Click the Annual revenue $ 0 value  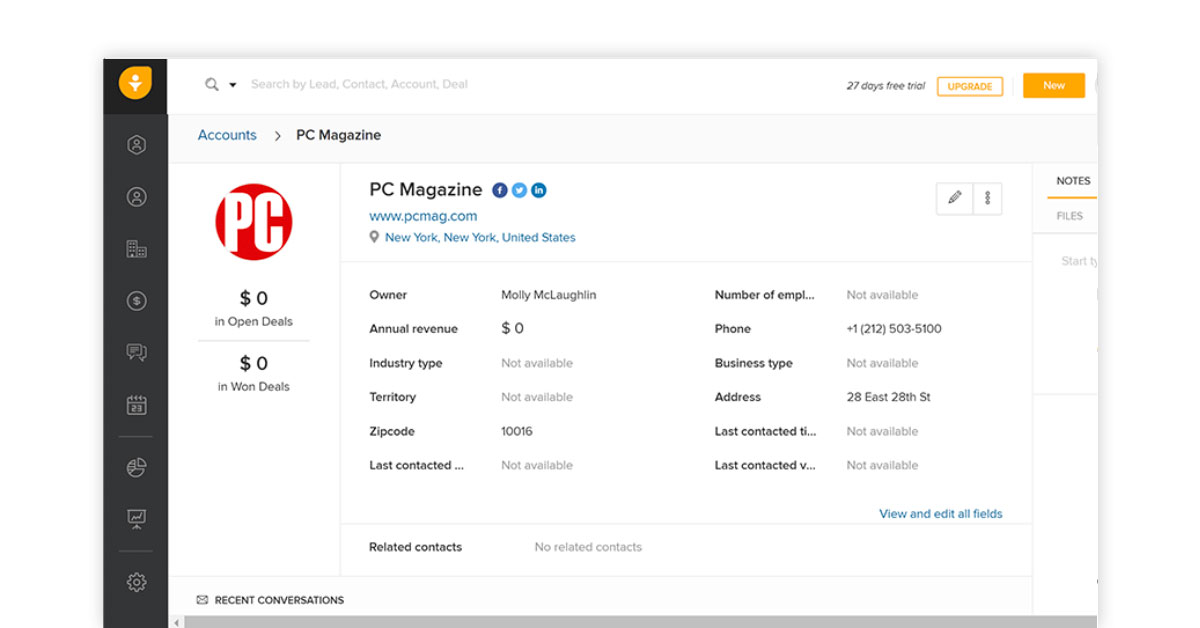click(x=512, y=328)
